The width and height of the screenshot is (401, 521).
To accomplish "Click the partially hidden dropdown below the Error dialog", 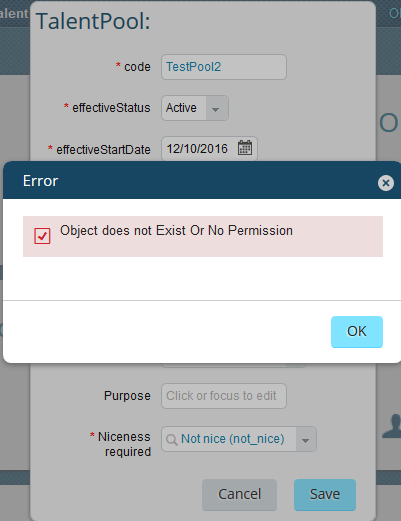I will [233, 365].
